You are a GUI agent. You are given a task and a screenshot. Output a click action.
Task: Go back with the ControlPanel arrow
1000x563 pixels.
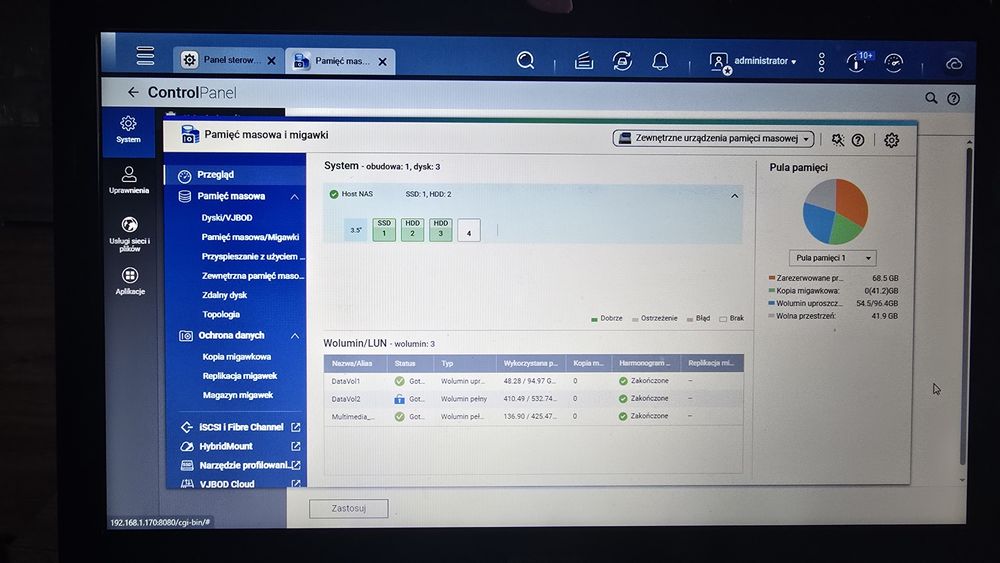click(133, 92)
